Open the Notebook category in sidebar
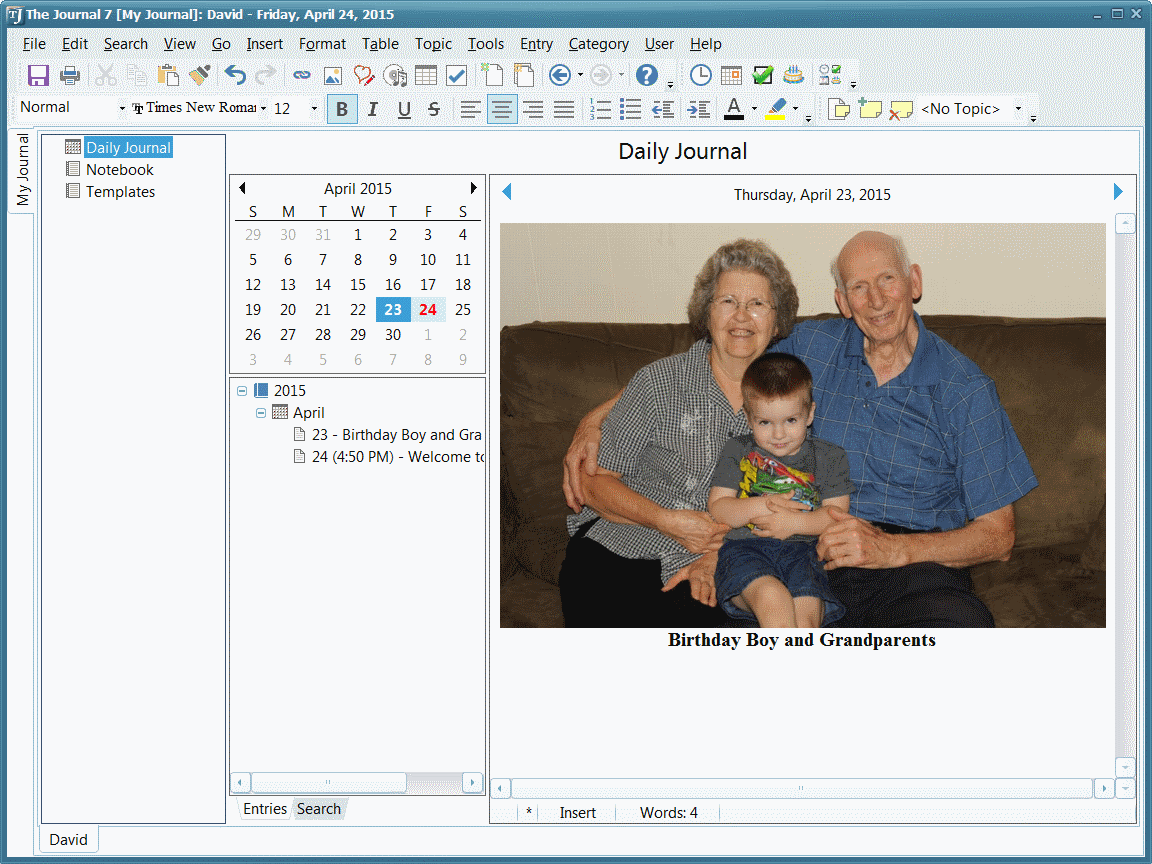 [x=119, y=170]
